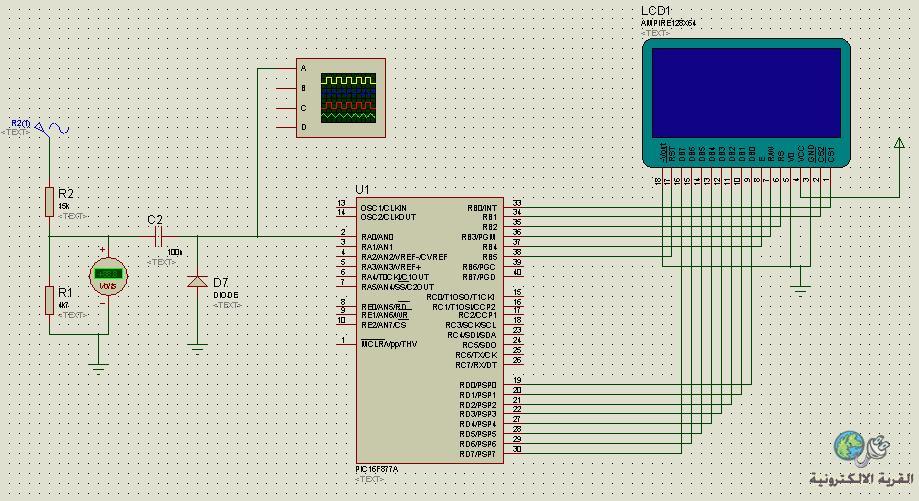Click the R2 reference label
Image resolution: width=919 pixels, height=501 pixels.
click(66, 193)
